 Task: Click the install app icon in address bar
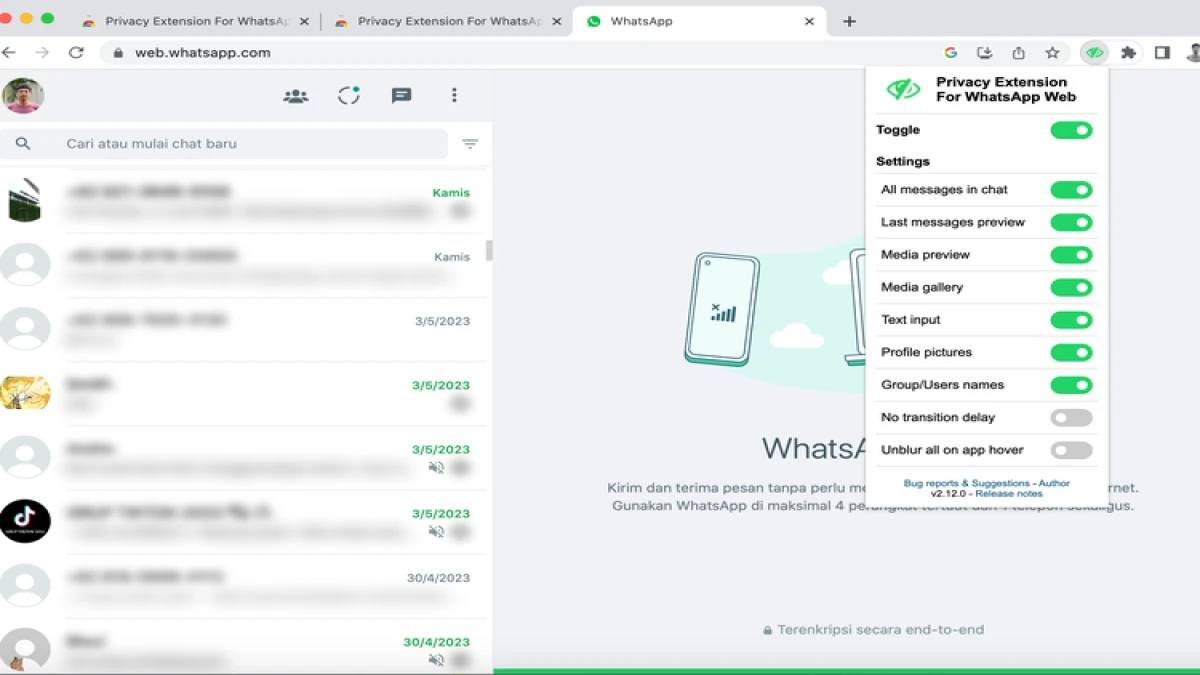tap(984, 53)
